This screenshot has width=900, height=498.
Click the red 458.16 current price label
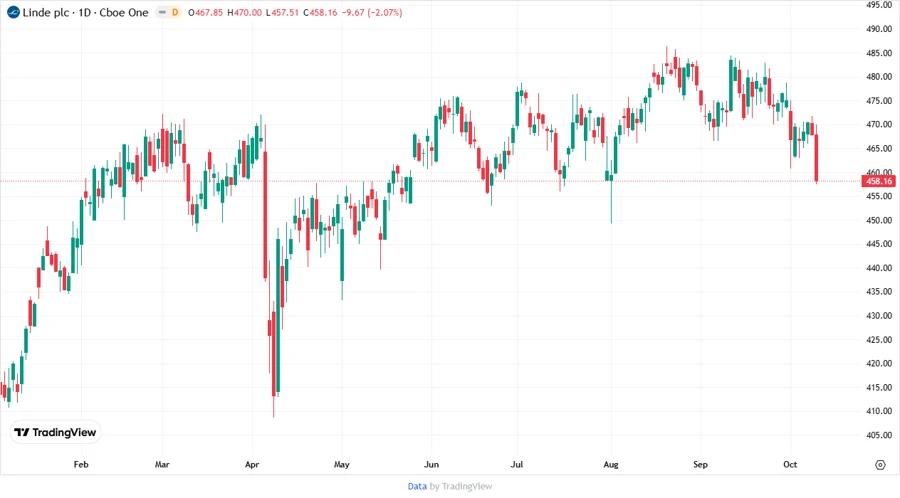coord(878,181)
